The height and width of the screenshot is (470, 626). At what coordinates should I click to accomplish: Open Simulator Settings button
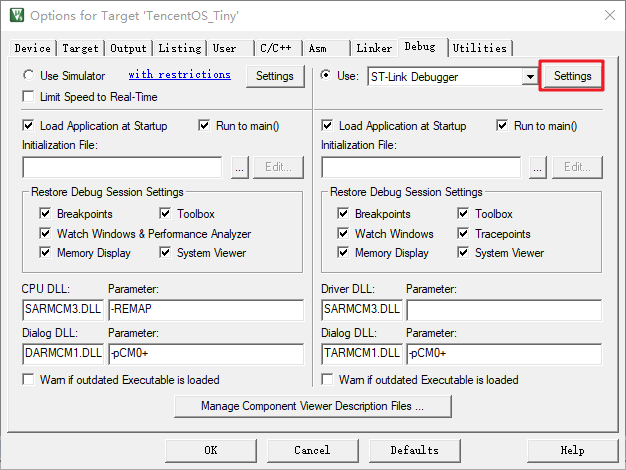[x=274, y=76]
